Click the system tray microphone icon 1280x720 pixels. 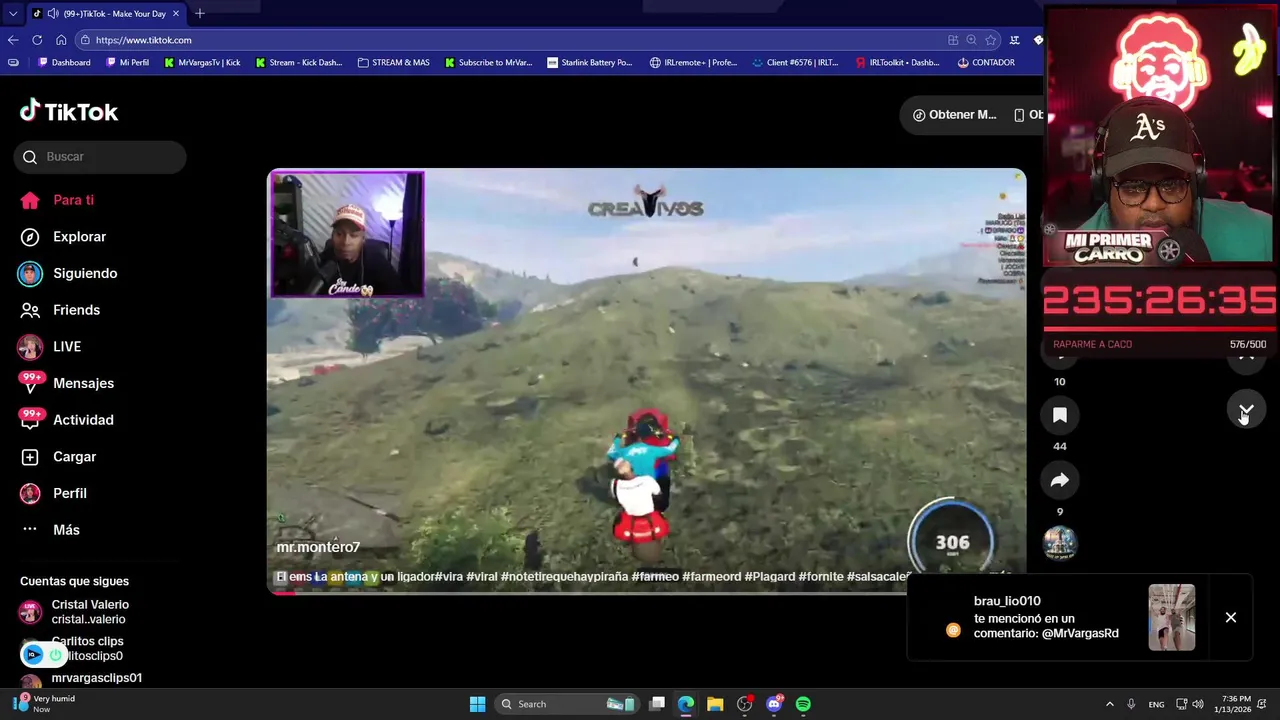click(1131, 704)
